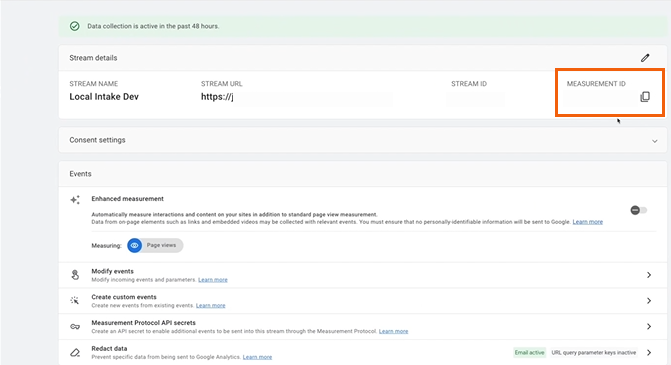
Task: Click the Enhanced measurement sparkle icon
Action: [x=75, y=200]
